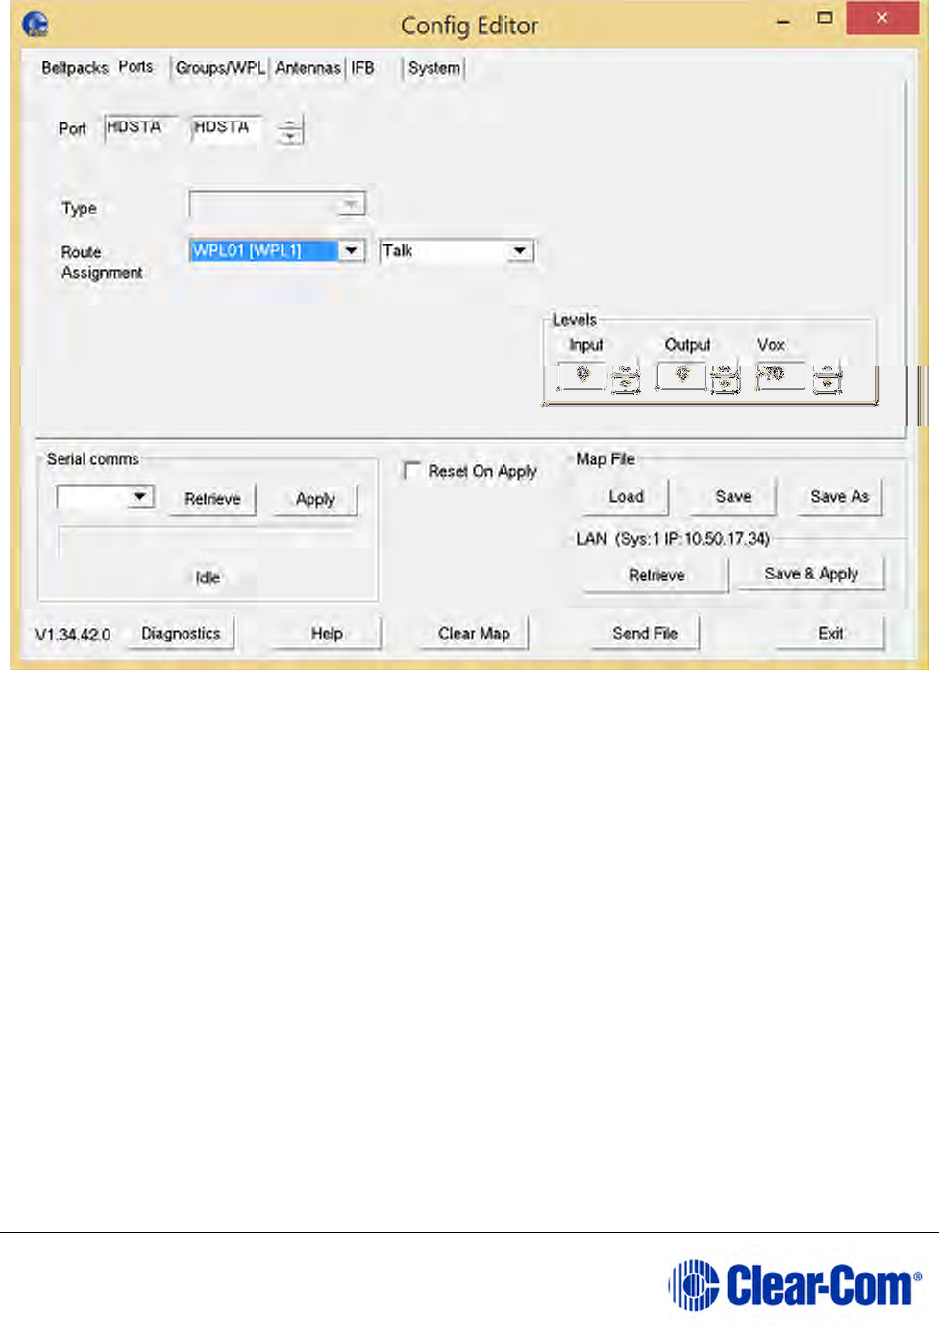Screen dimensions: 939x1326
Task: Click the Help button
Action: 326,634
